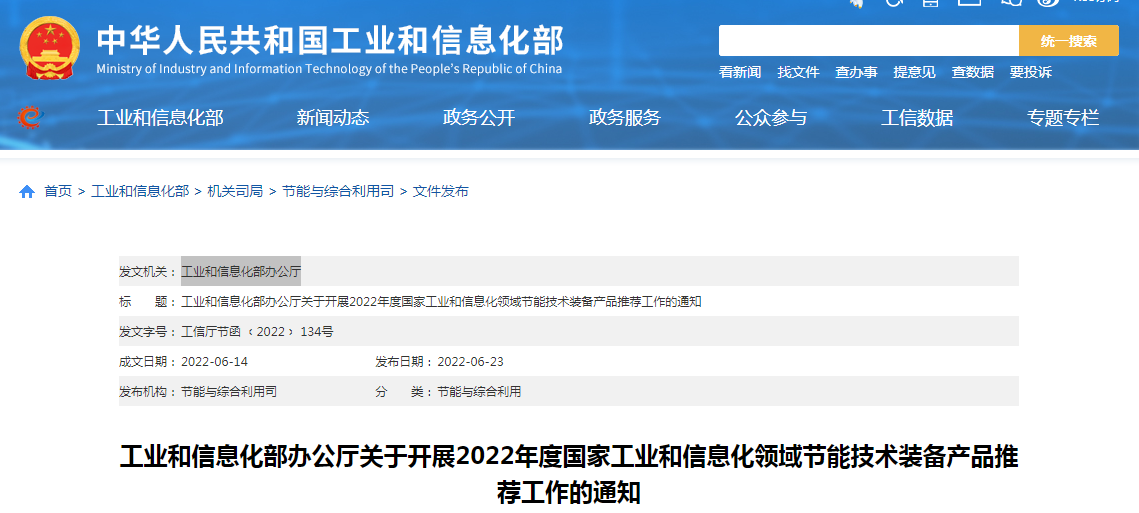Open the 找文件 quick link

[x=798, y=72]
